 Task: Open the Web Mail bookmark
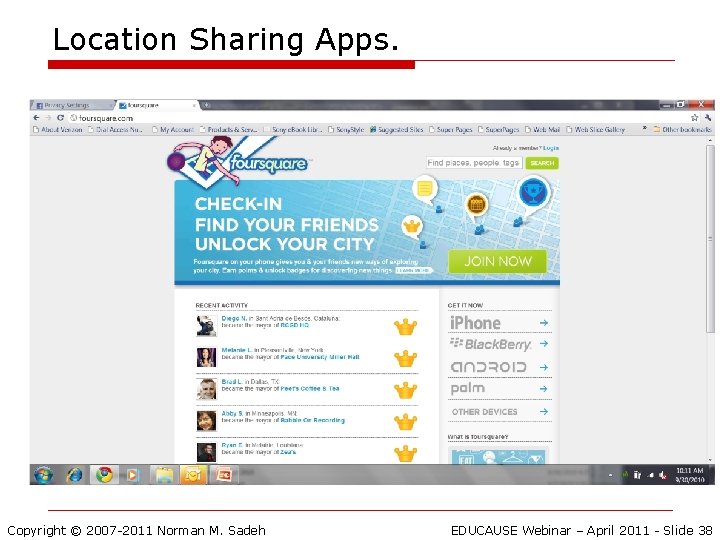[x=542, y=129]
